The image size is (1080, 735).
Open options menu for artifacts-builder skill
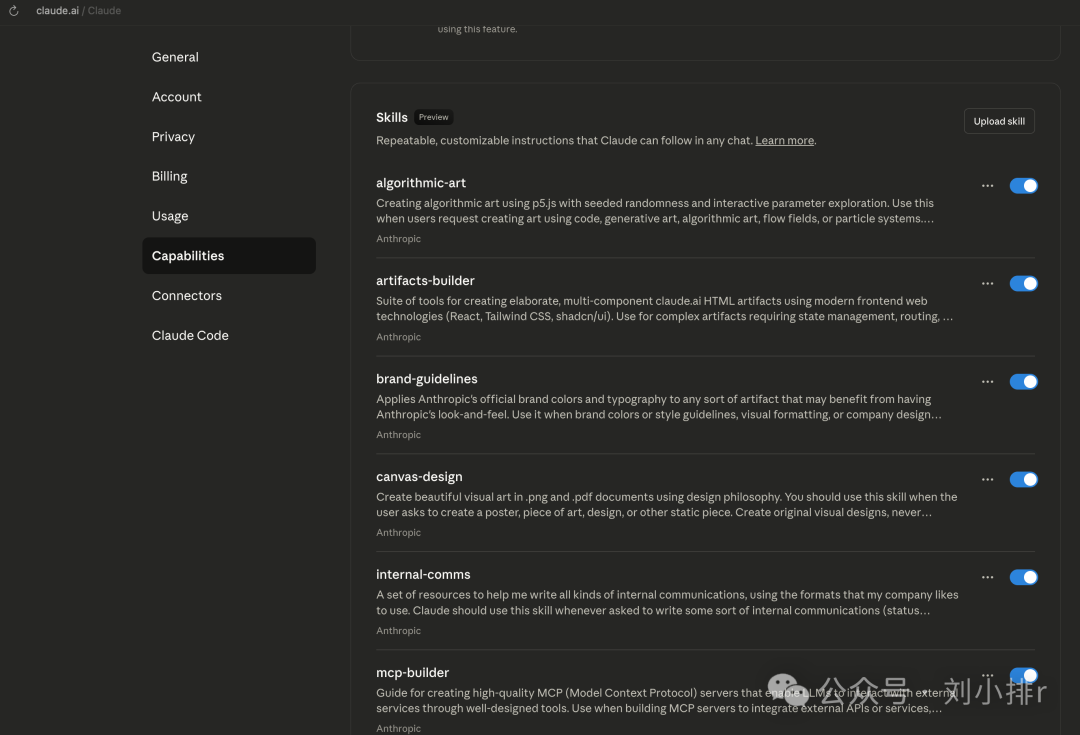pos(987,284)
